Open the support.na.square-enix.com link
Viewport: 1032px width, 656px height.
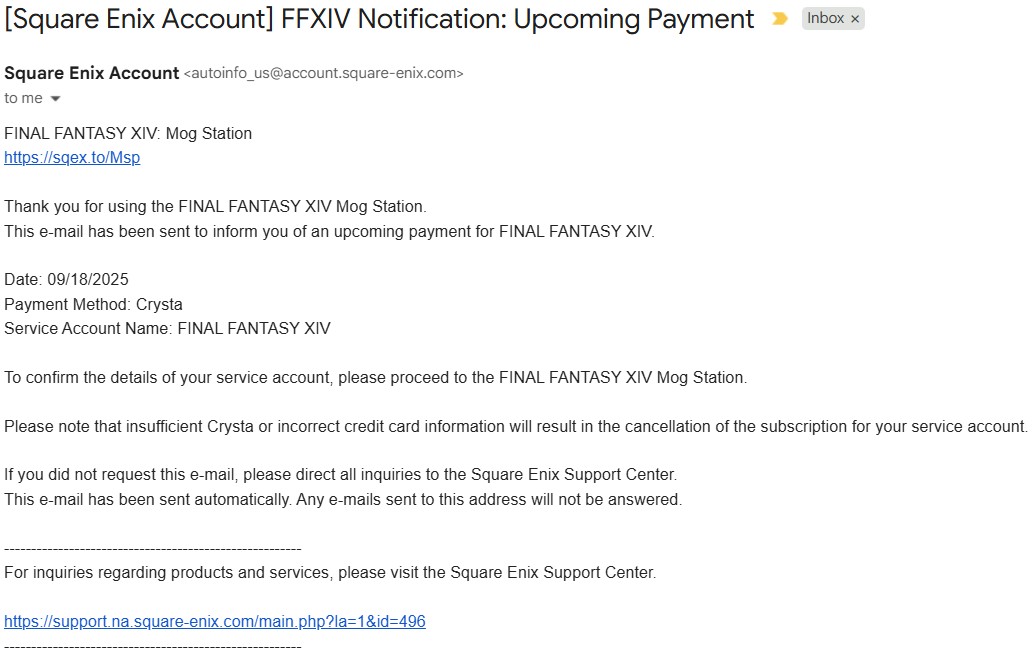215,621
